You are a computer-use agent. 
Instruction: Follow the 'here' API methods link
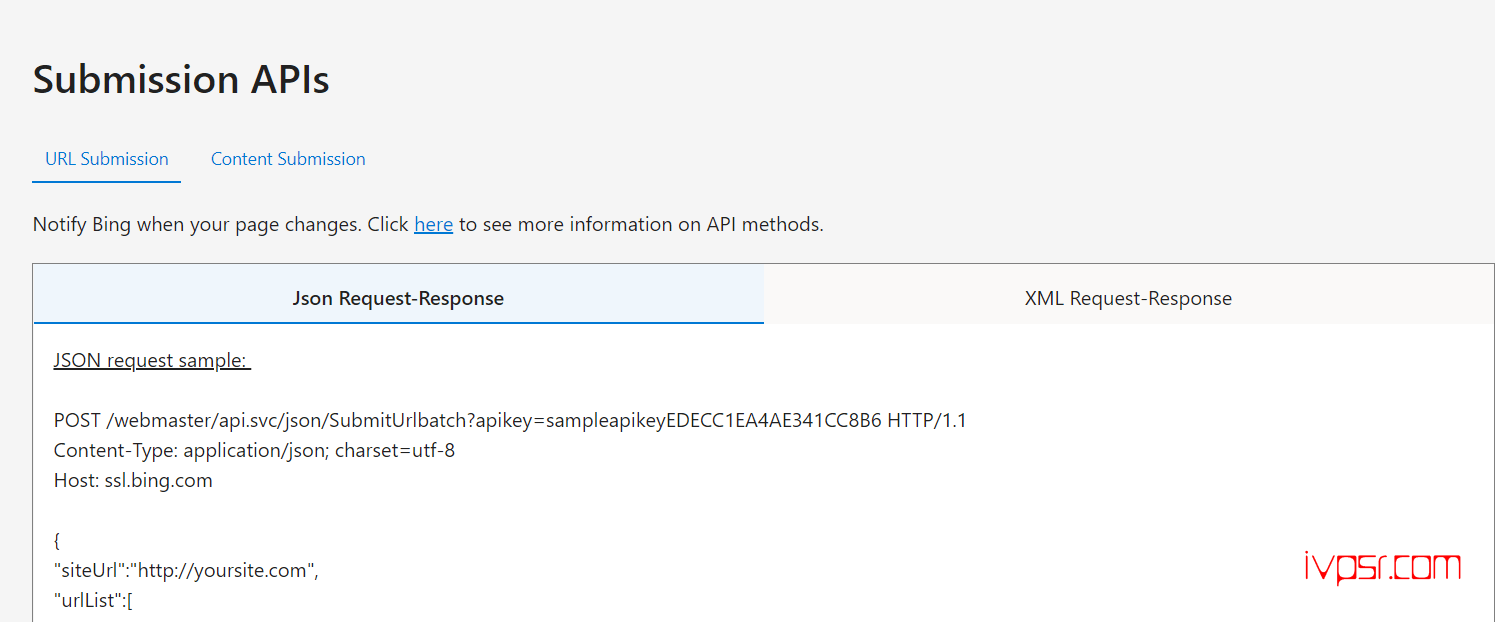(x=433, y=224)
